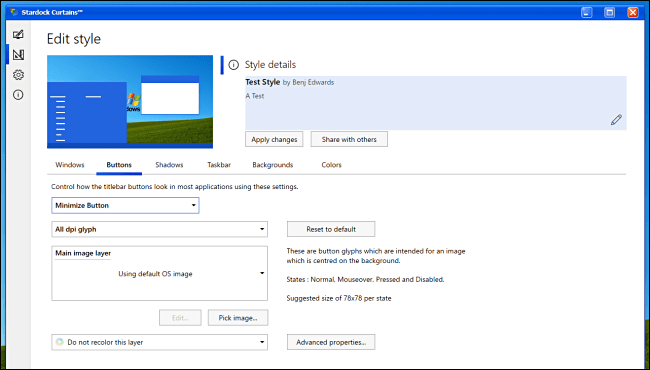Click the Style details info icon
Screen dimensions: 650x370
coord(234,65)
